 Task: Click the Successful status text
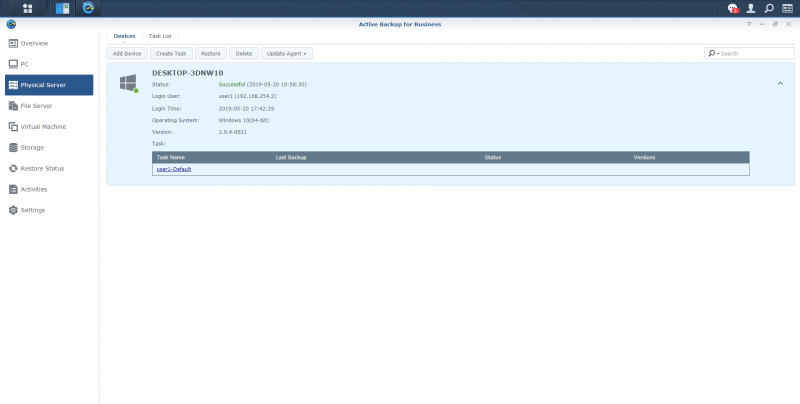pyautogui.click(x=232, y=84)
